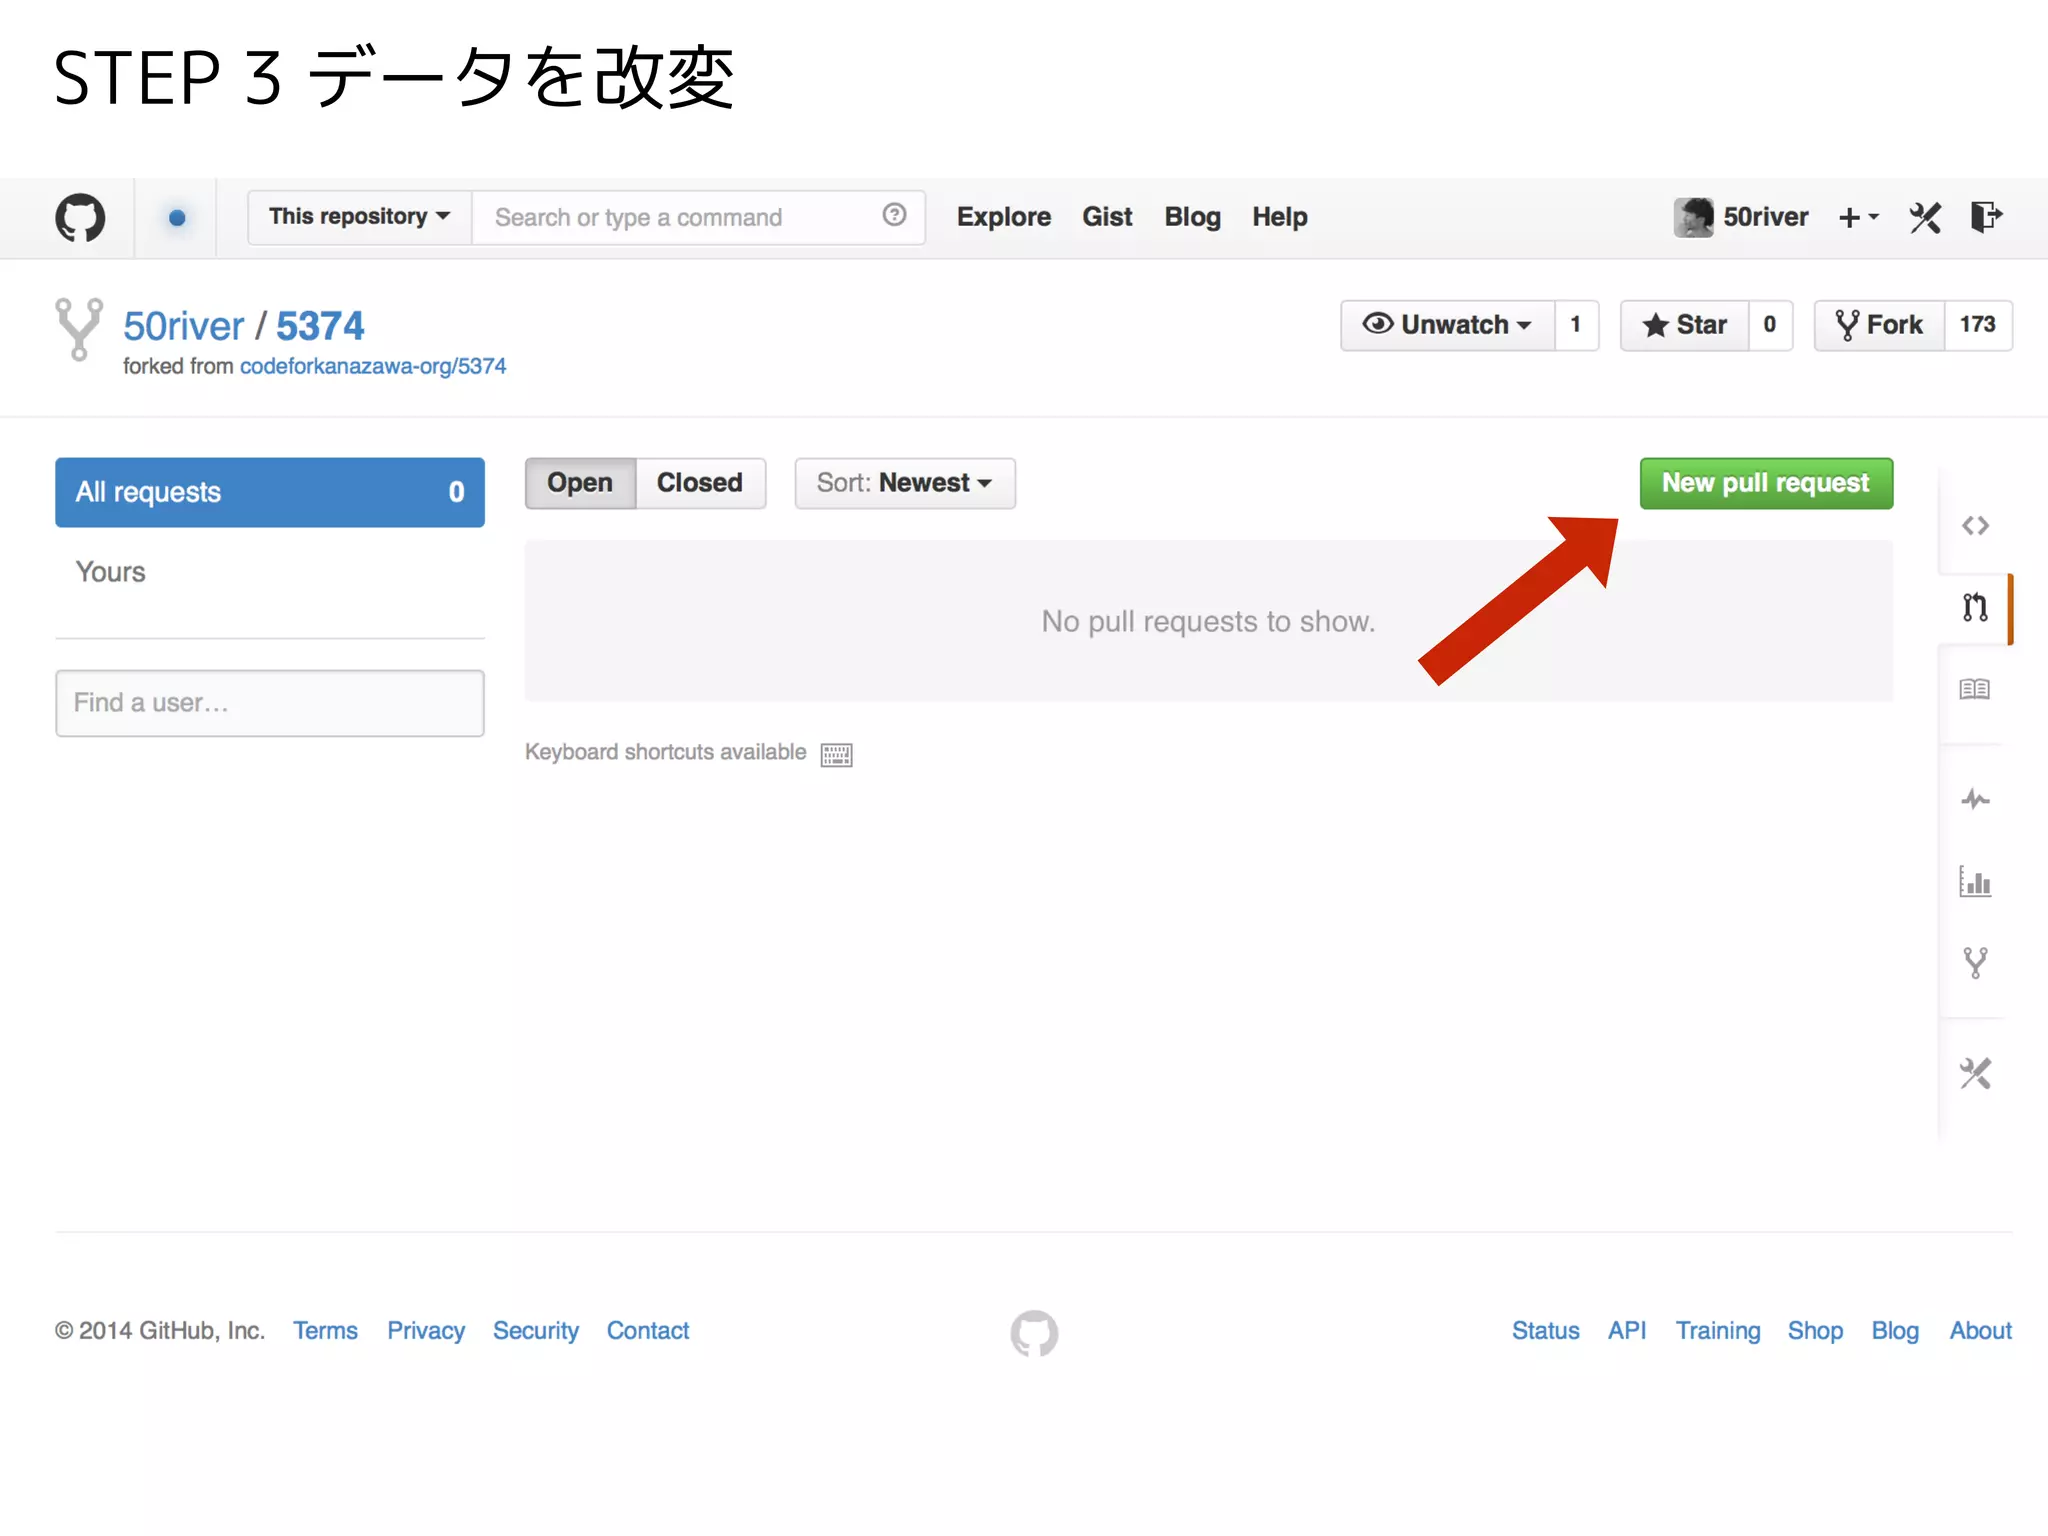
Task: Open the codeforkanazawa-org/5374 upstream link
Action: (x=373, y=366)
